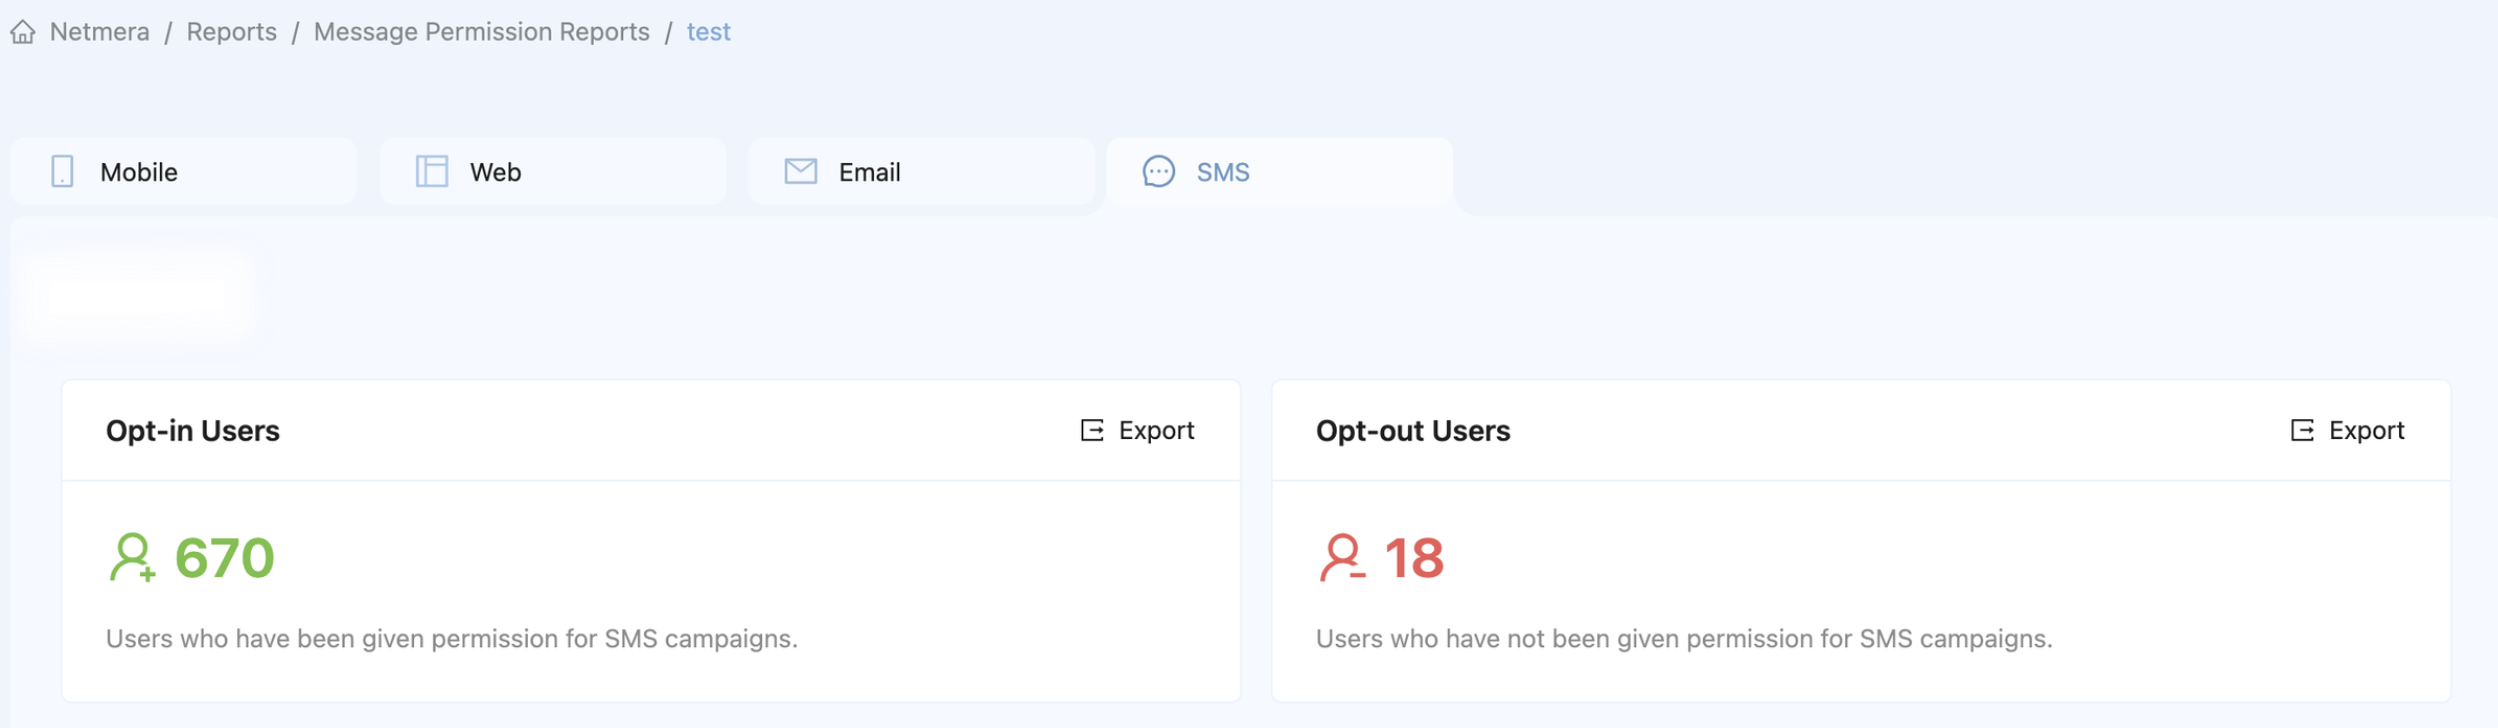This screenshot has height=728, width=2498.
Task: Click the home icon in breadcrumb
Action: coord(23,32)
